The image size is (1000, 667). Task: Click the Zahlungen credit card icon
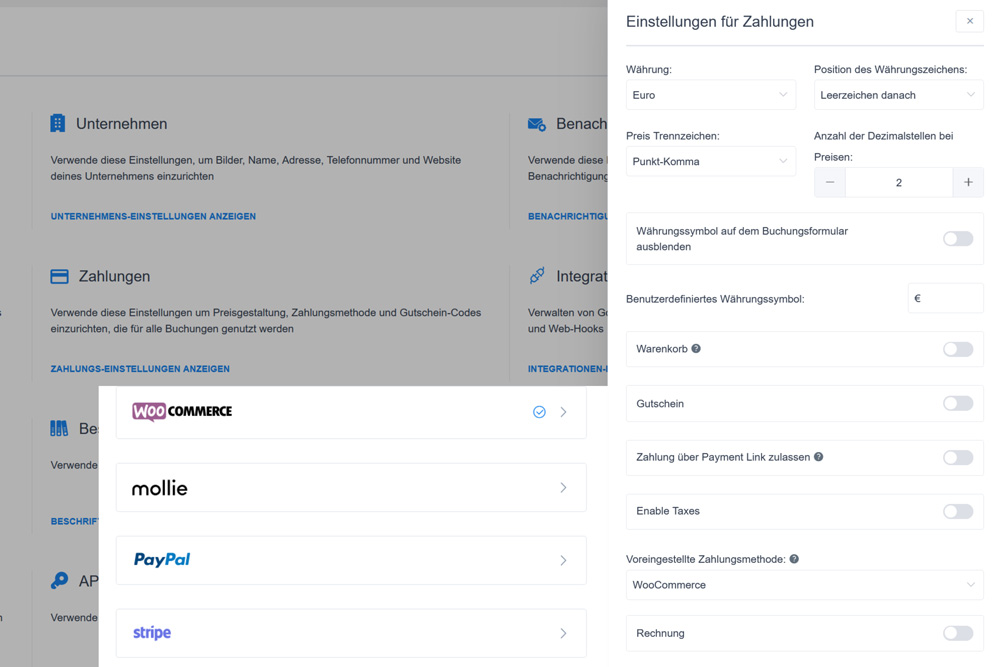pyautogui.click(x=59, y=276)
